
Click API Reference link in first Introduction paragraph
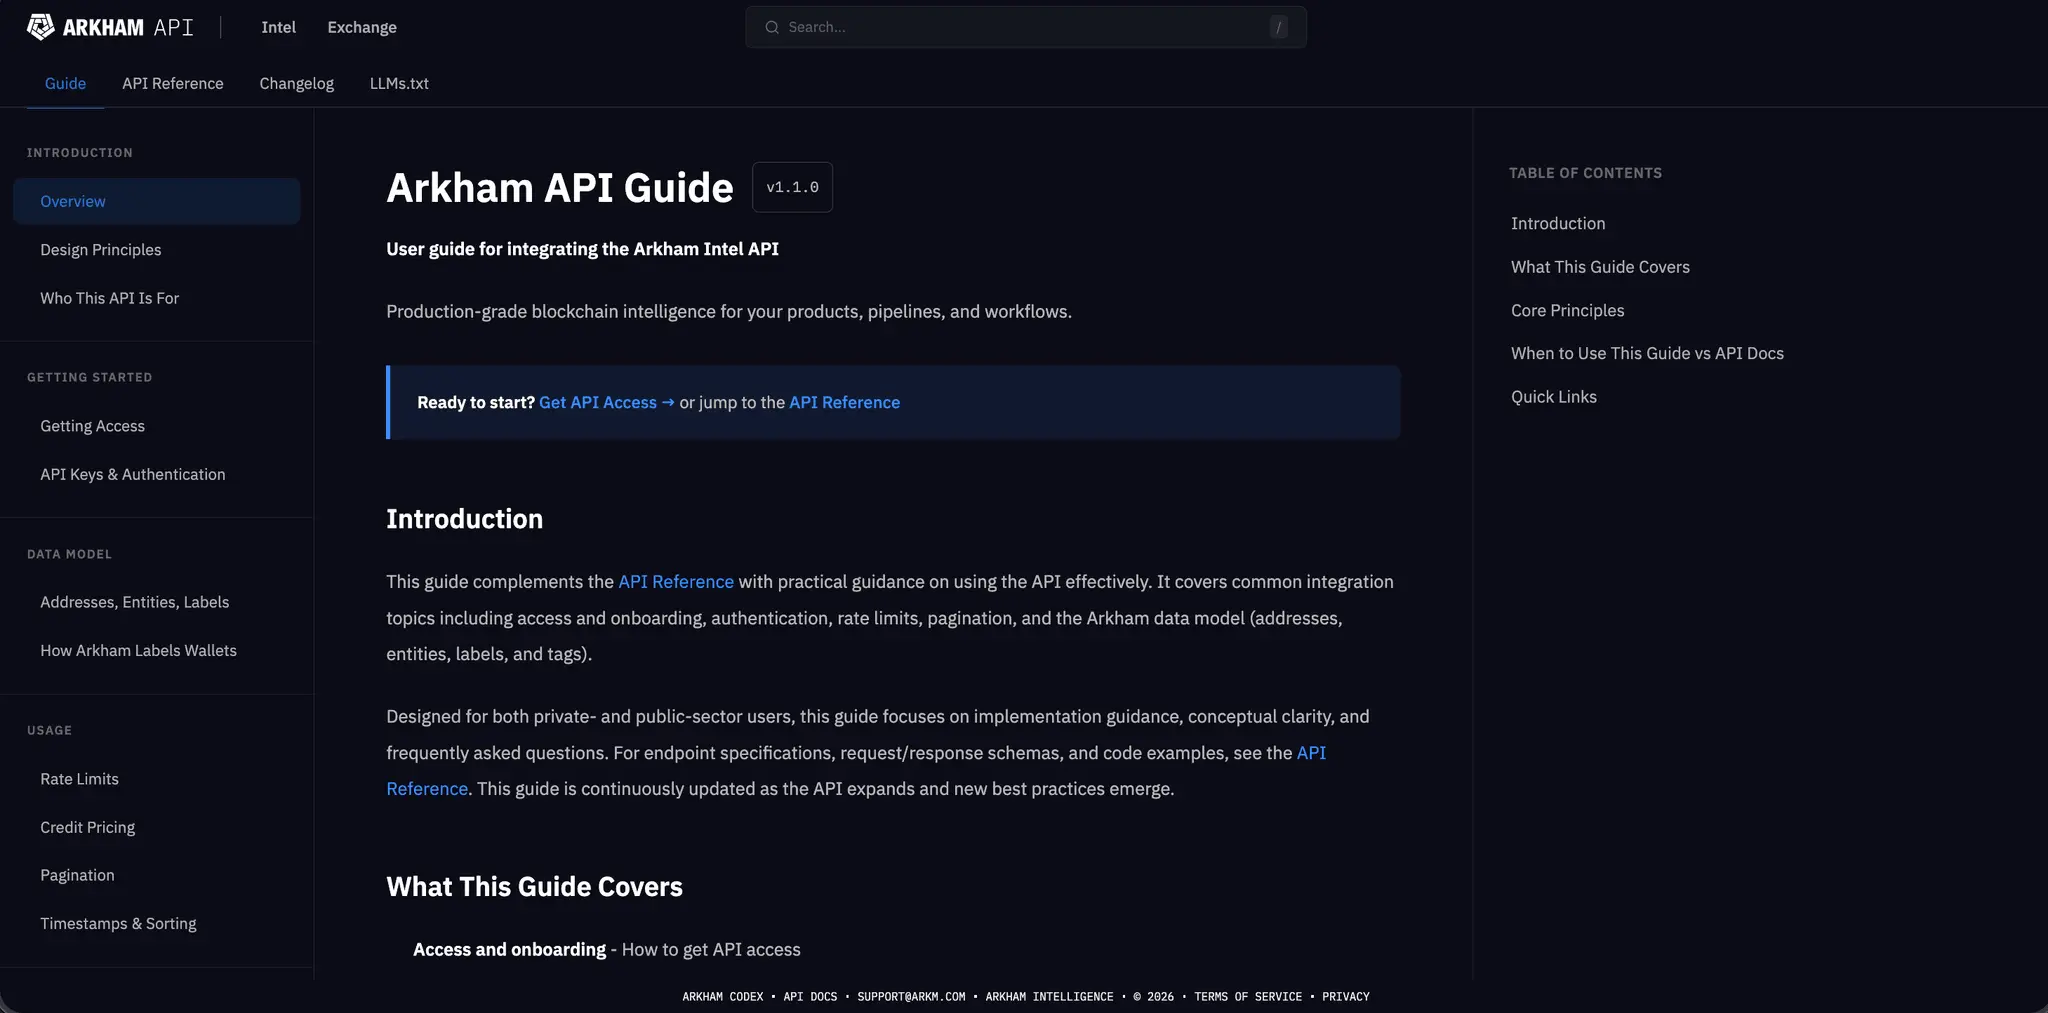coord(676,581)
